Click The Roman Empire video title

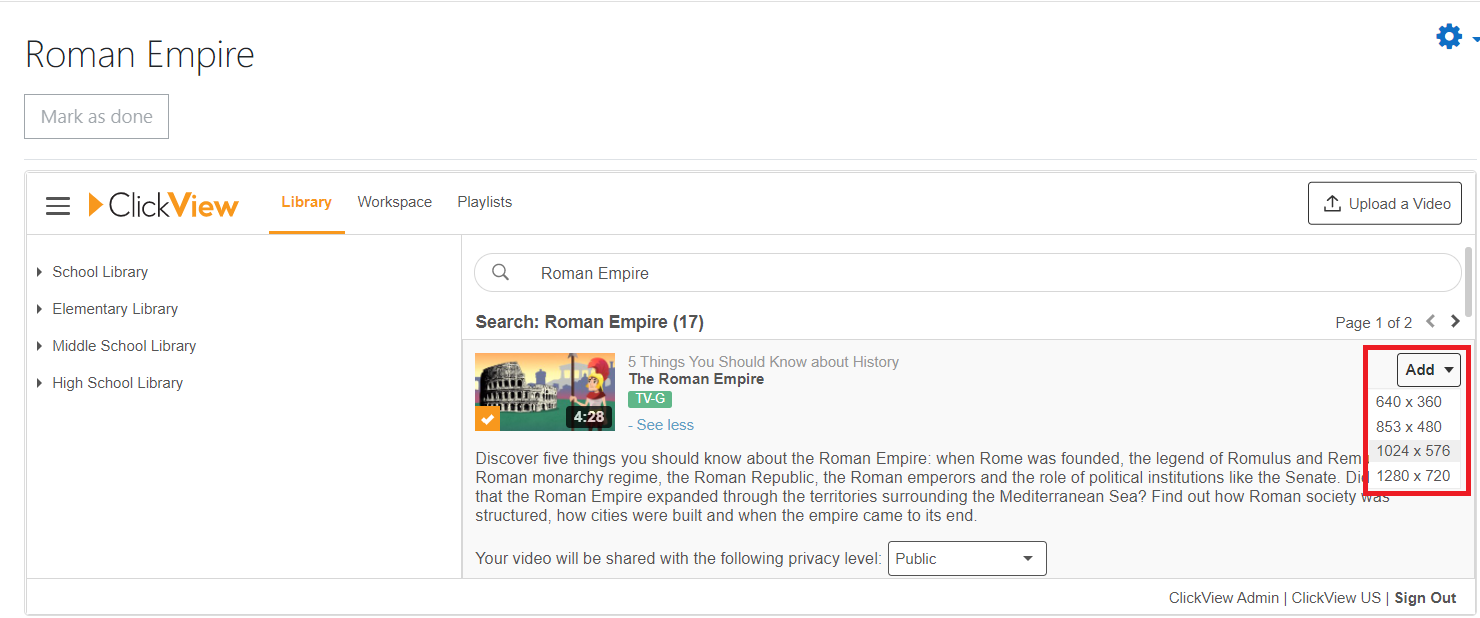pos(696,379)
